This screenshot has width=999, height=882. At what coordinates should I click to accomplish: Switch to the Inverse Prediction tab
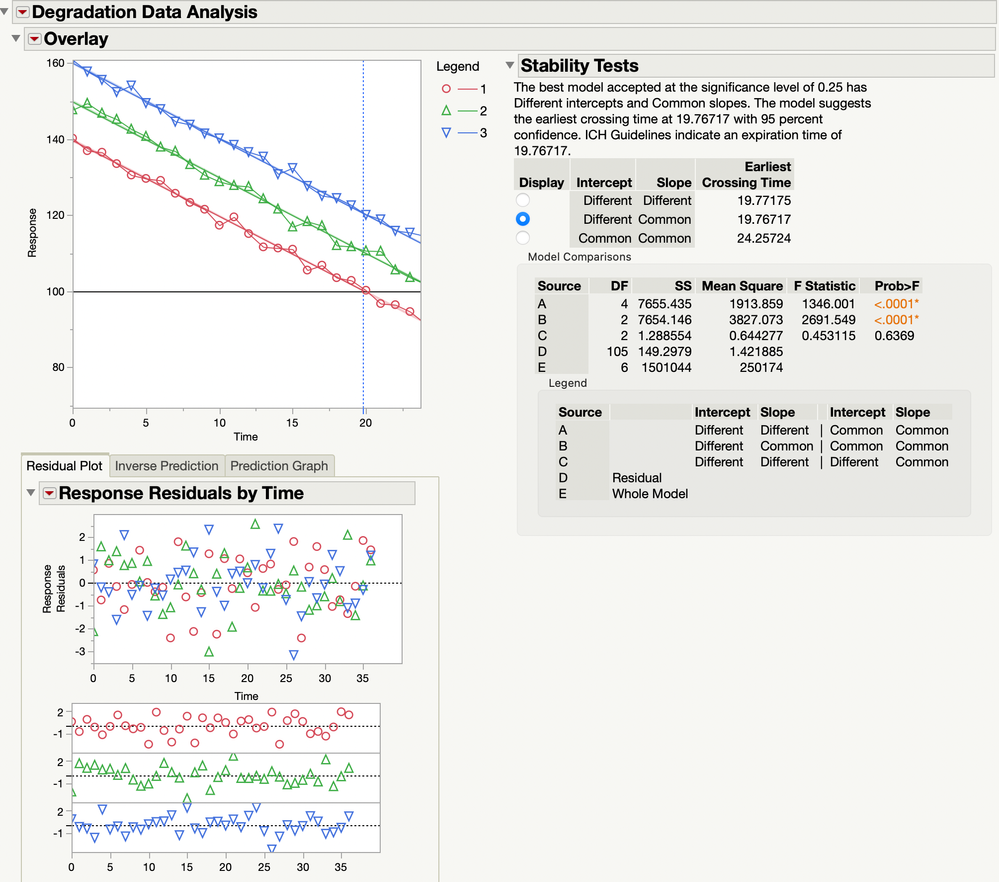pos(166,465)
